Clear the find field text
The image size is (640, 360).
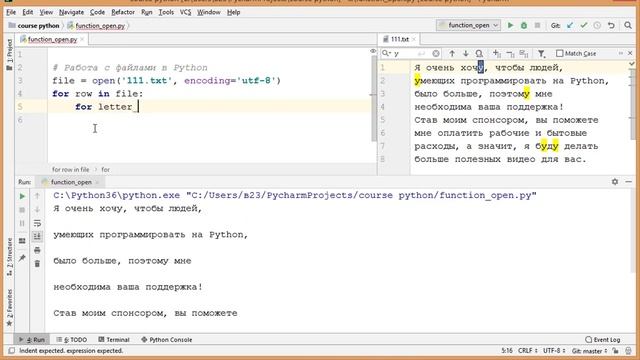pos(436,53)
